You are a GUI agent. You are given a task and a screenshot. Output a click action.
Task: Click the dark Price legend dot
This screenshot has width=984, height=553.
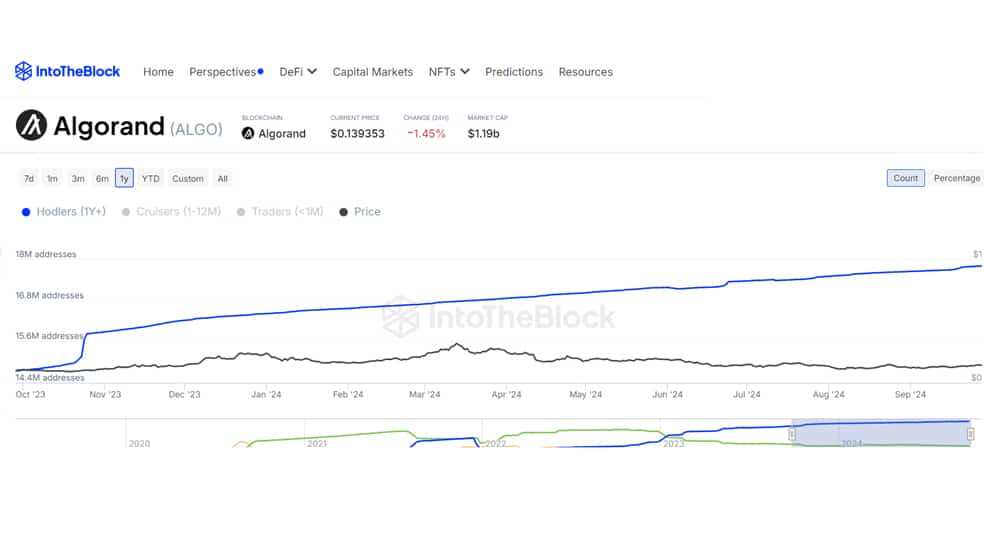pos(343,212)
